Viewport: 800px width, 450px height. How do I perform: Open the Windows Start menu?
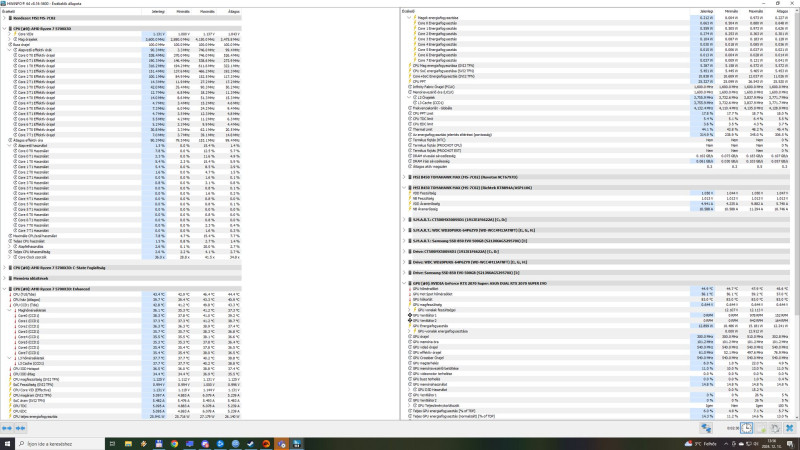coord(7,444)
